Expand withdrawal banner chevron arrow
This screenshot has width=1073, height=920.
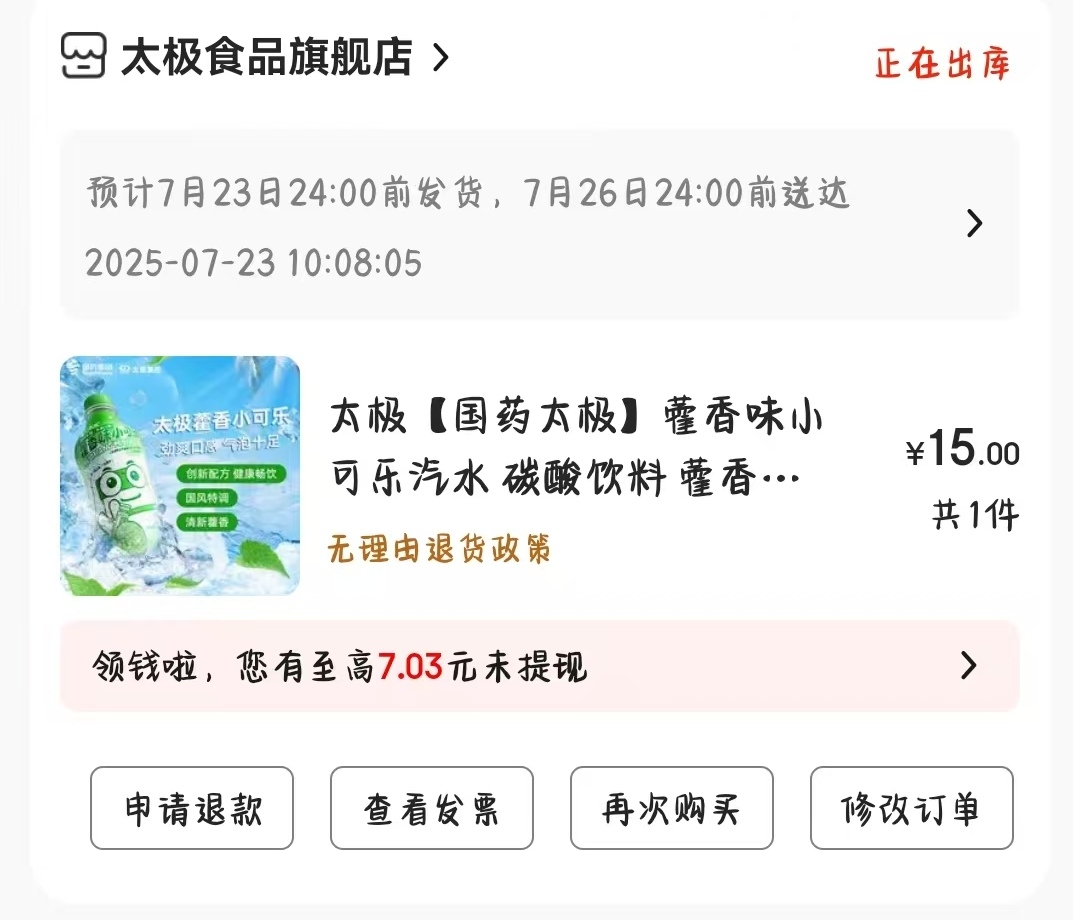(x=968, y=665)
